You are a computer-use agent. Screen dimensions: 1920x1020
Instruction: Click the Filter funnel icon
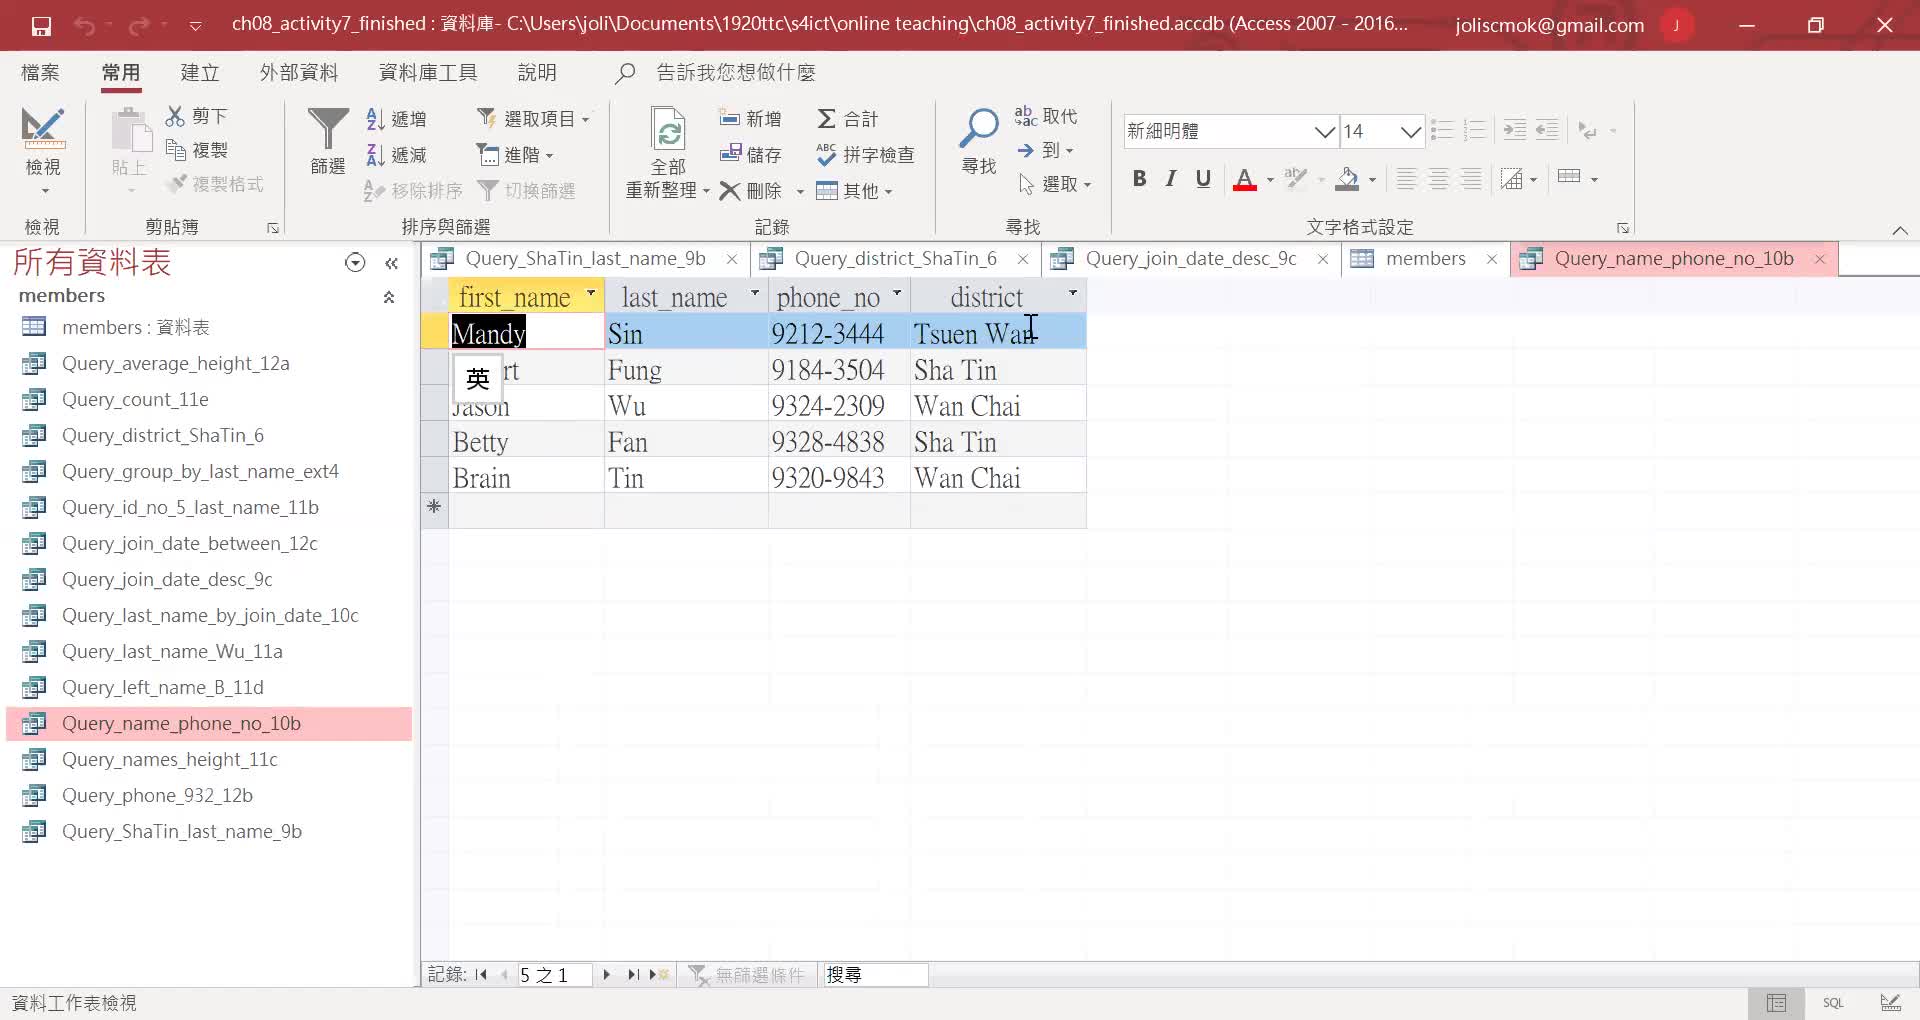click(x=327, y=130)
